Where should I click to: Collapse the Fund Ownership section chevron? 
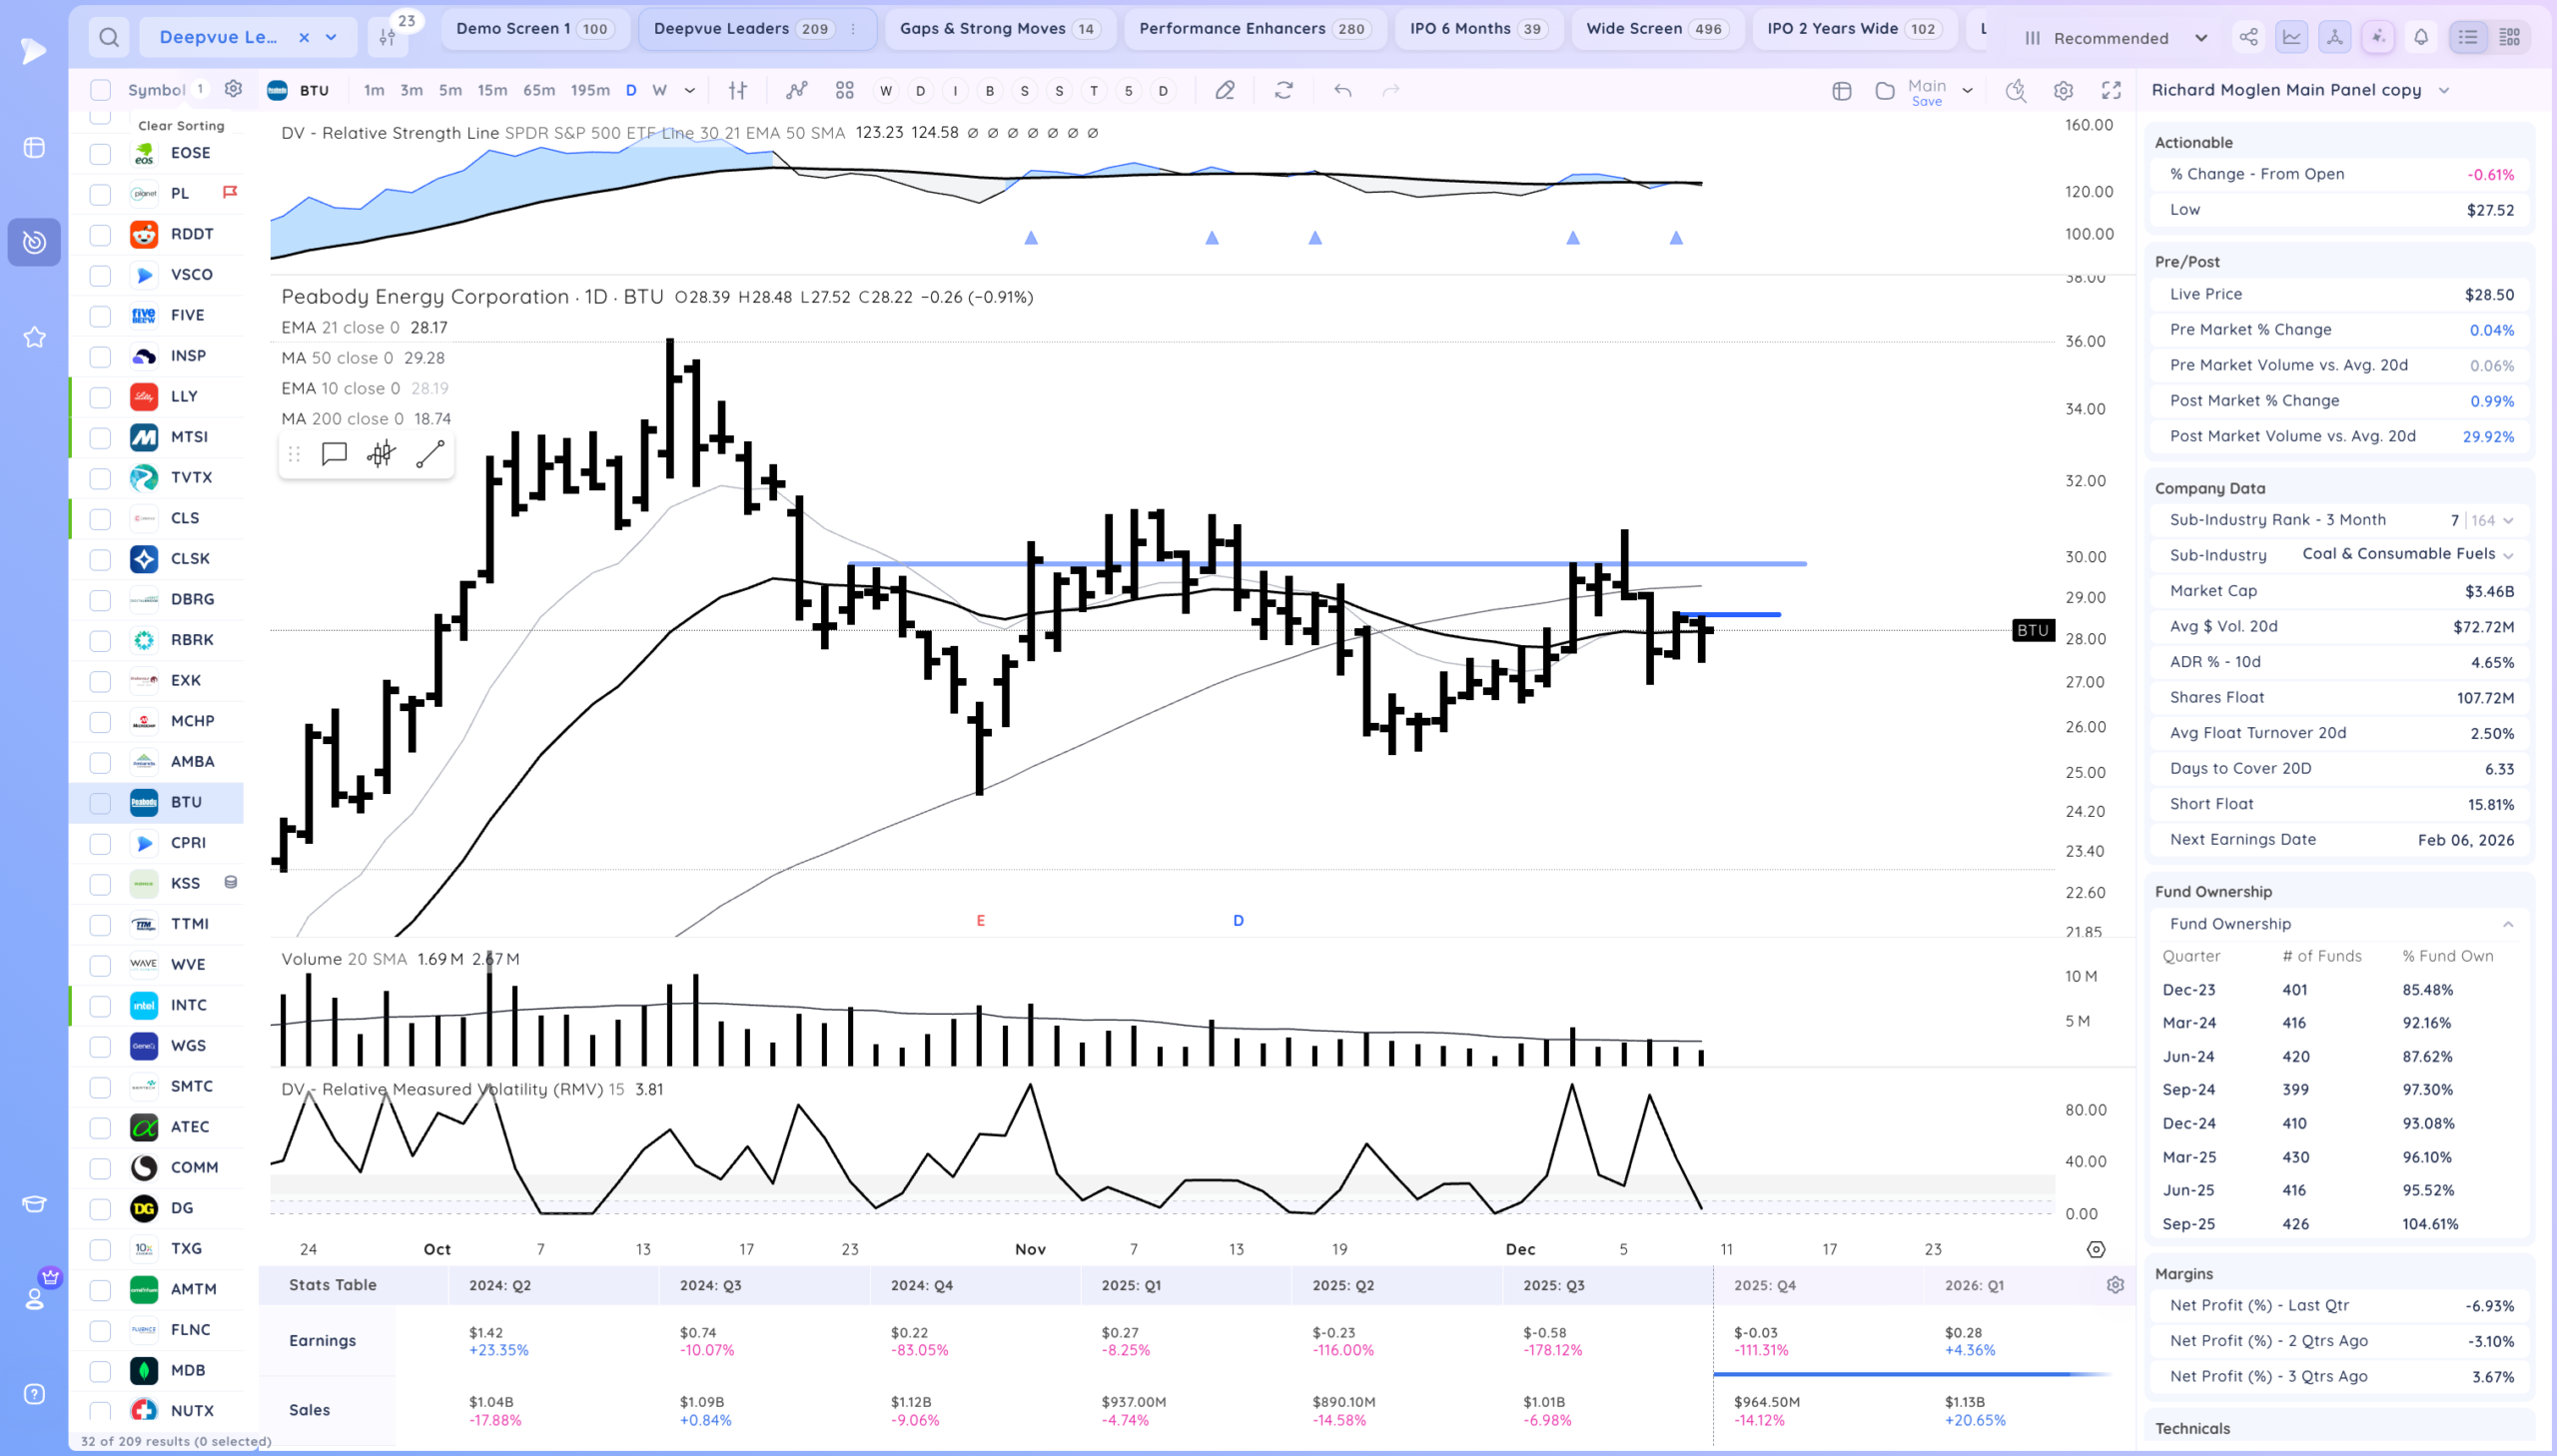pyautogui.click(x=2507, y=924)
